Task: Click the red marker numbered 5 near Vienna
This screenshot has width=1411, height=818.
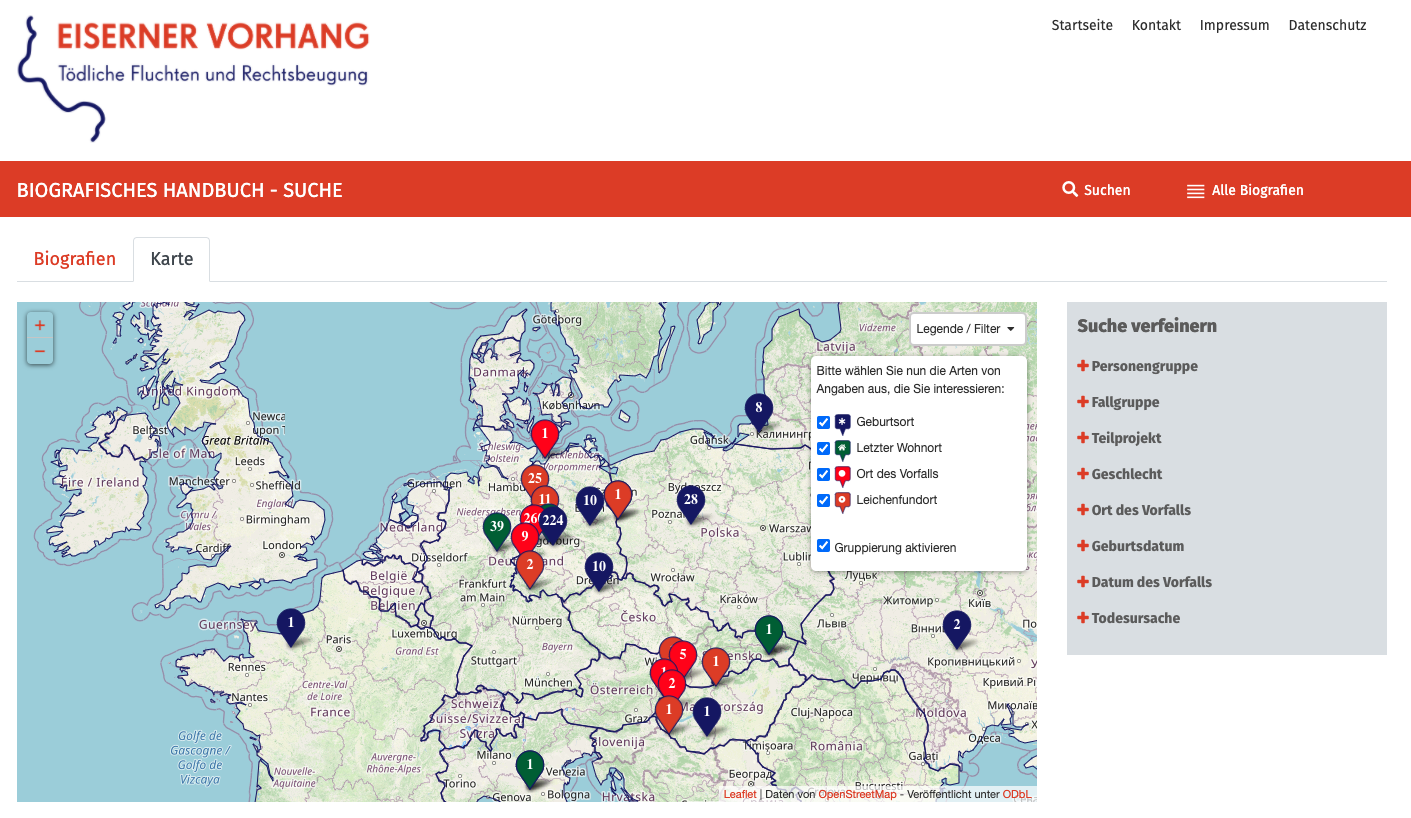Action: pos(683,658)
